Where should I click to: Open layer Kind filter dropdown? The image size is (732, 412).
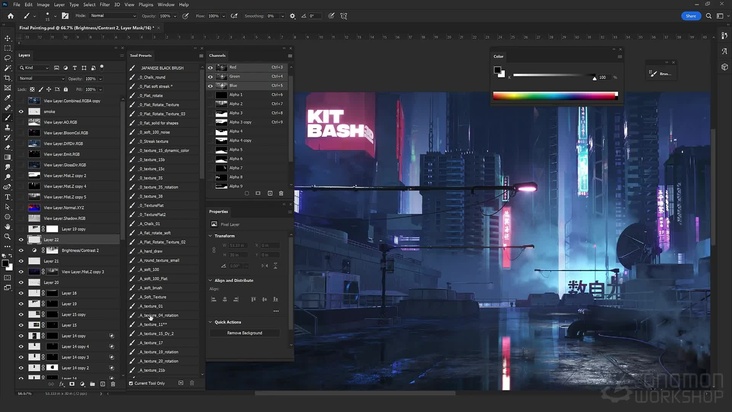(35, 68)
